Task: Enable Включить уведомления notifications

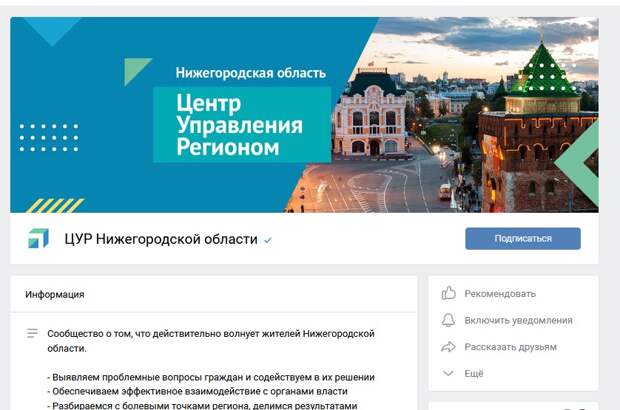Action: click(518, 320)
